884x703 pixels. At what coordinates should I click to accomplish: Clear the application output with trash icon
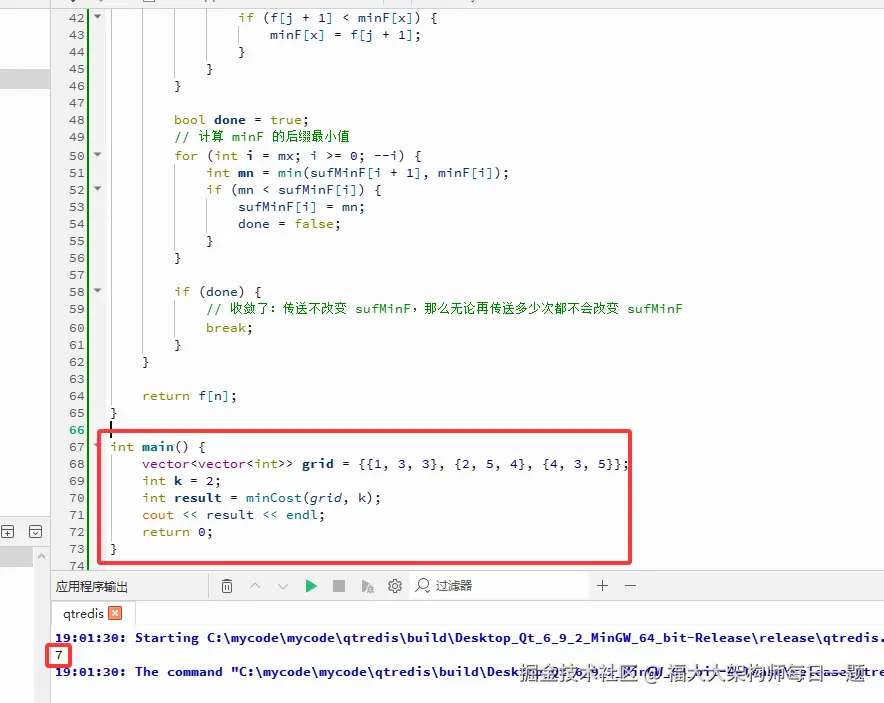click(x=227, y=586)
